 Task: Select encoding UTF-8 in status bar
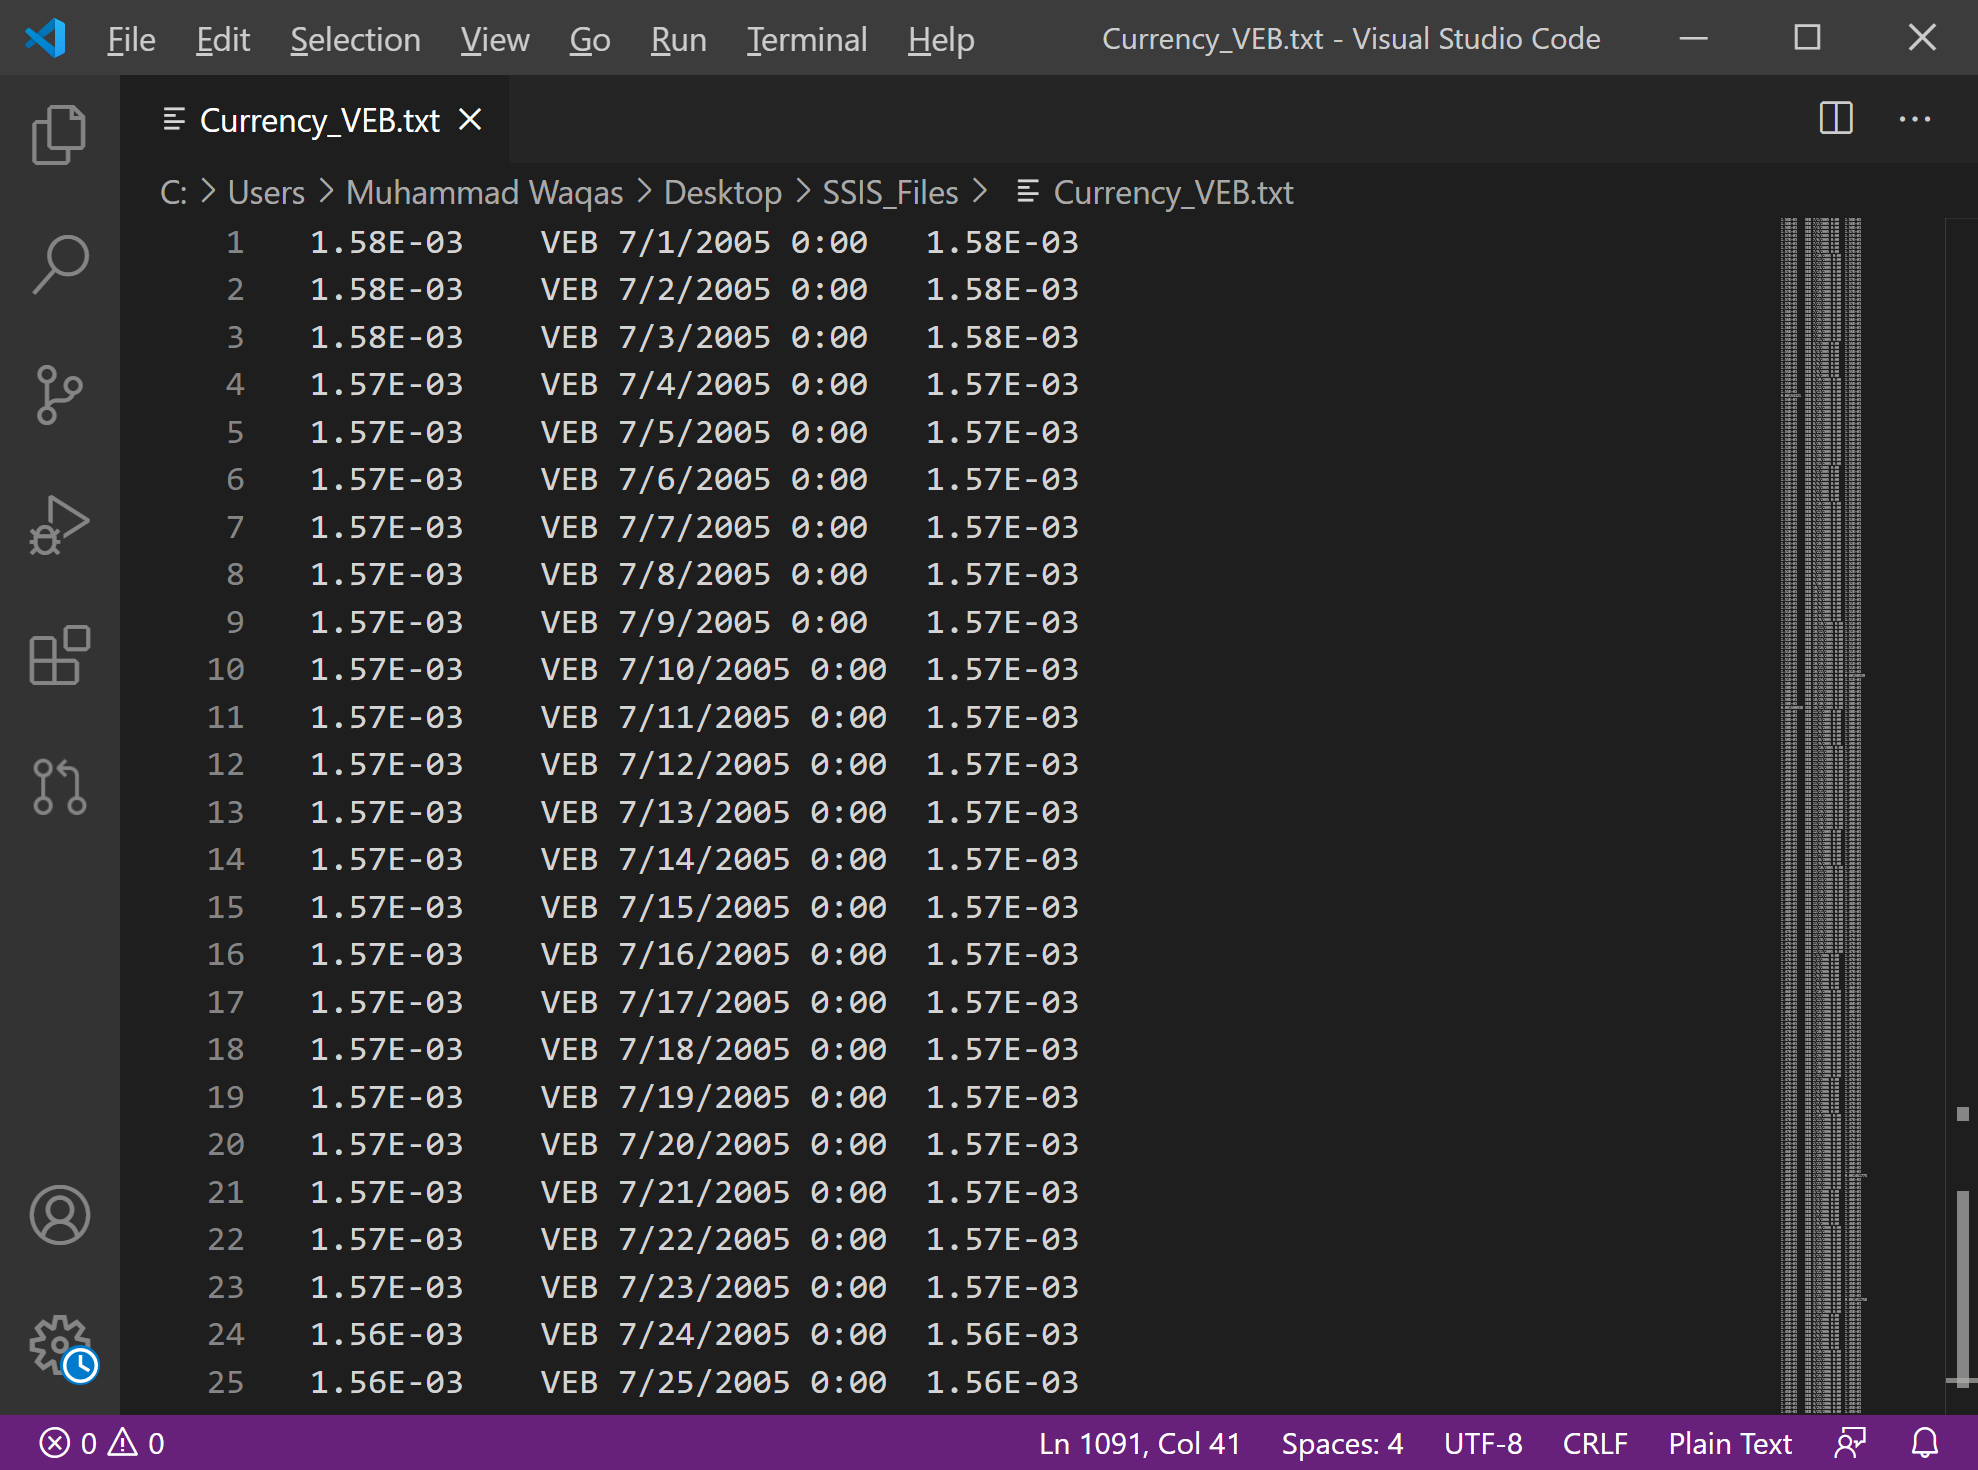click(1482, 1443)
